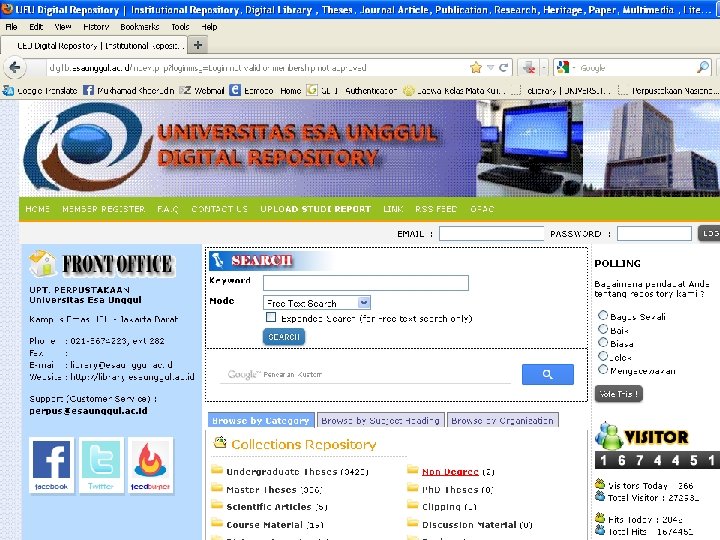Open CONTACT US page
The width and height of the screenshot is (720, 540).
click(219, 209)
